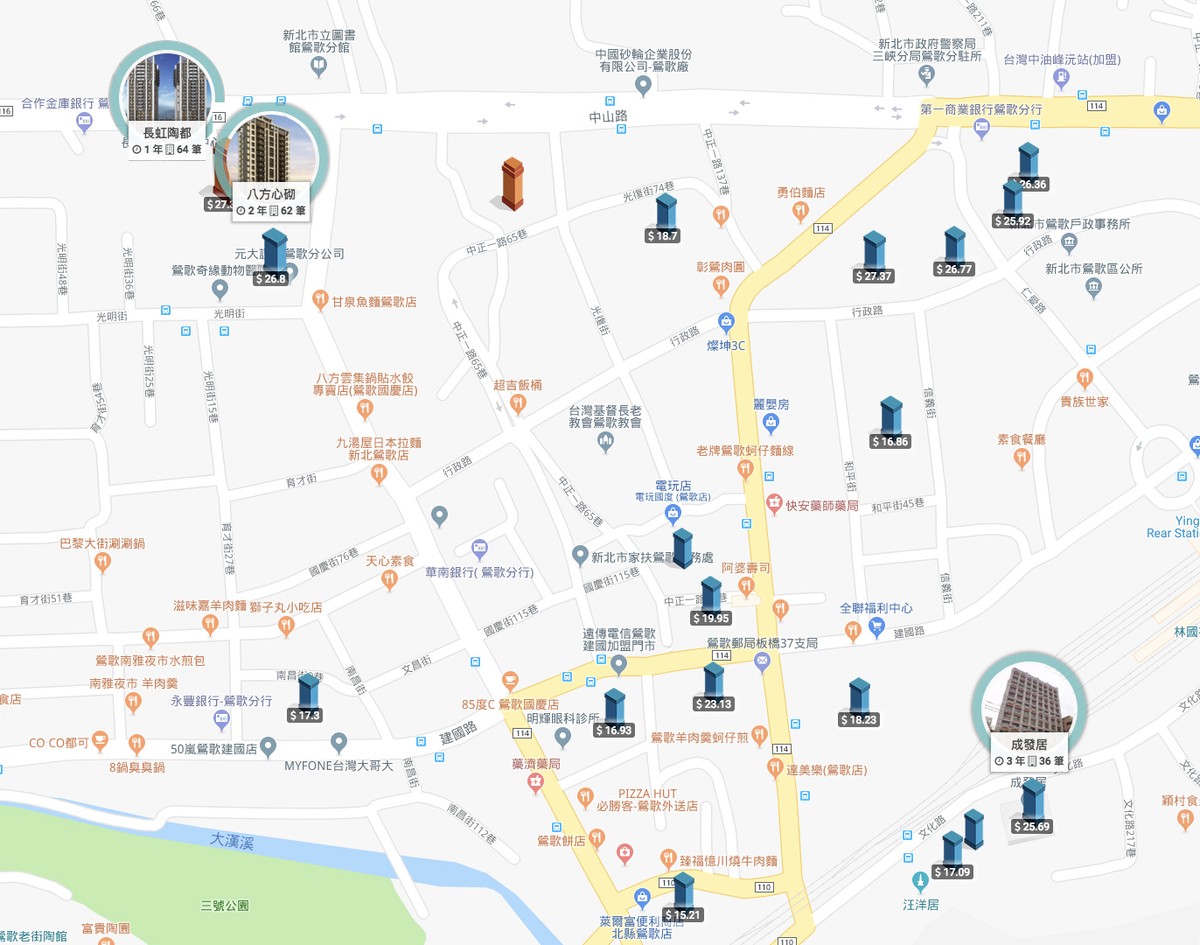
Task: Click the 彰鶯肉圓 restaurant pin
Action: (720, 286)
